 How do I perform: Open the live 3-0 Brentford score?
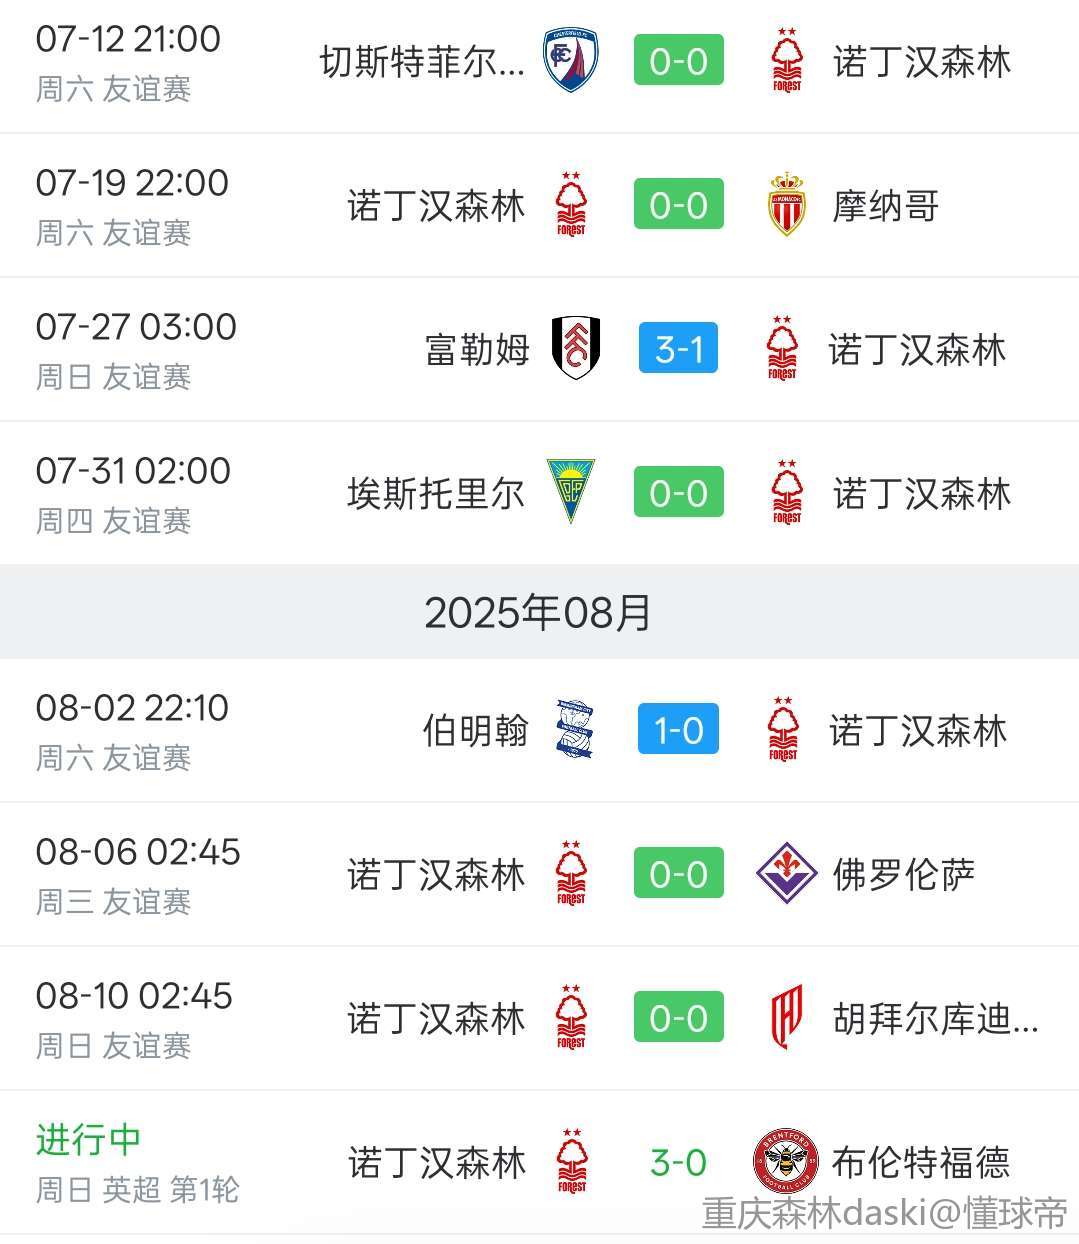click(x=678, y=1162)
